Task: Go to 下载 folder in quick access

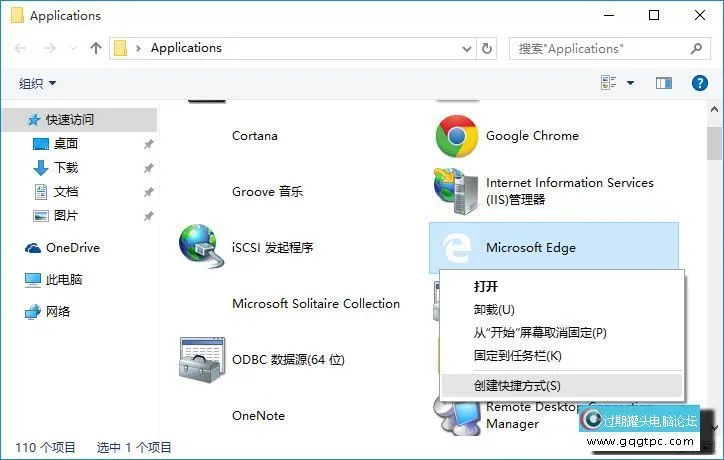Action: pyautogui.click(x=66, y=168)
